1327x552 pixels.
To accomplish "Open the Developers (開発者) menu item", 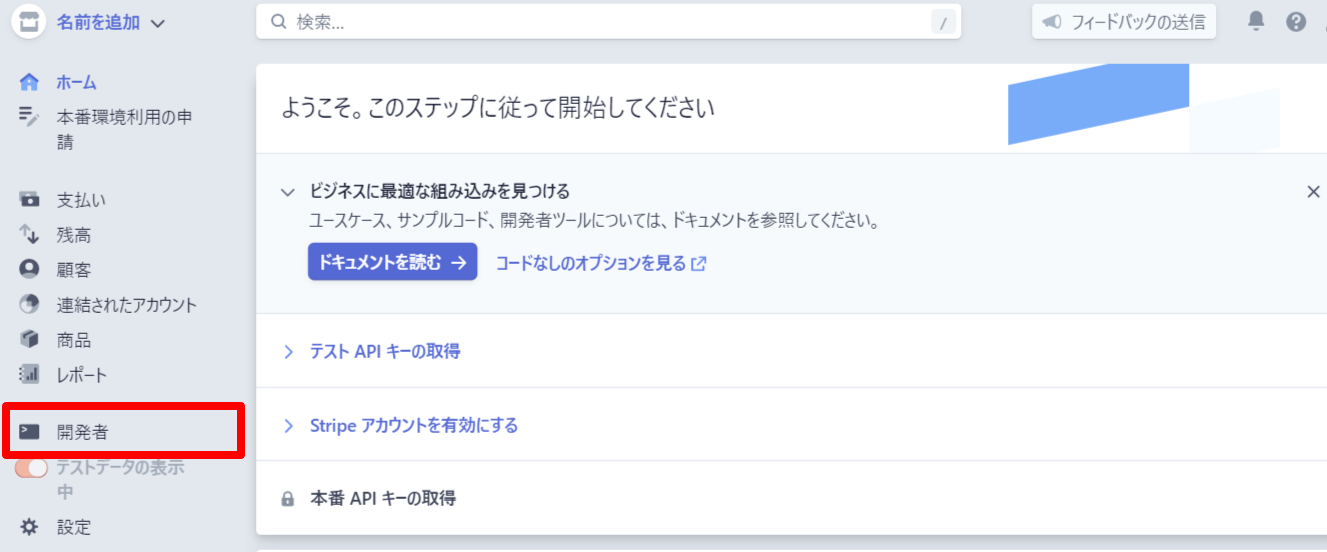I will click(82, 432).
